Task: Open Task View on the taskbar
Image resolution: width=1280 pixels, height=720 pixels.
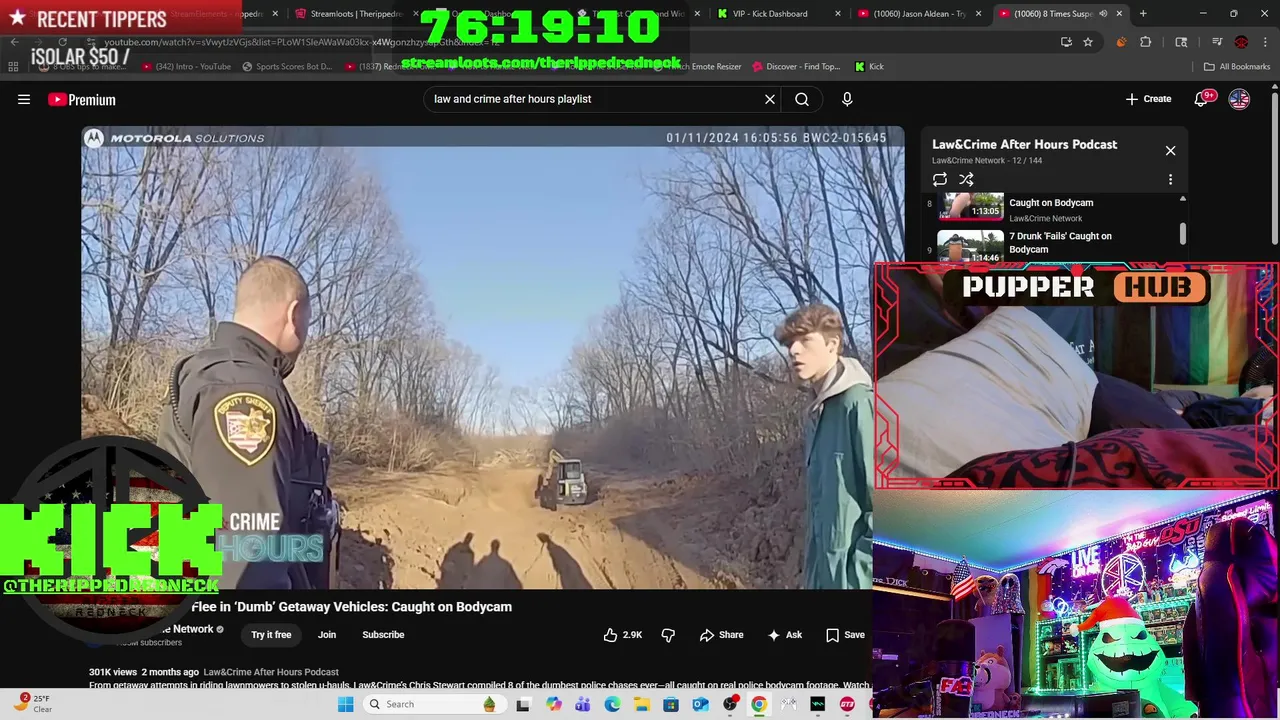Action: click(522, 704)
